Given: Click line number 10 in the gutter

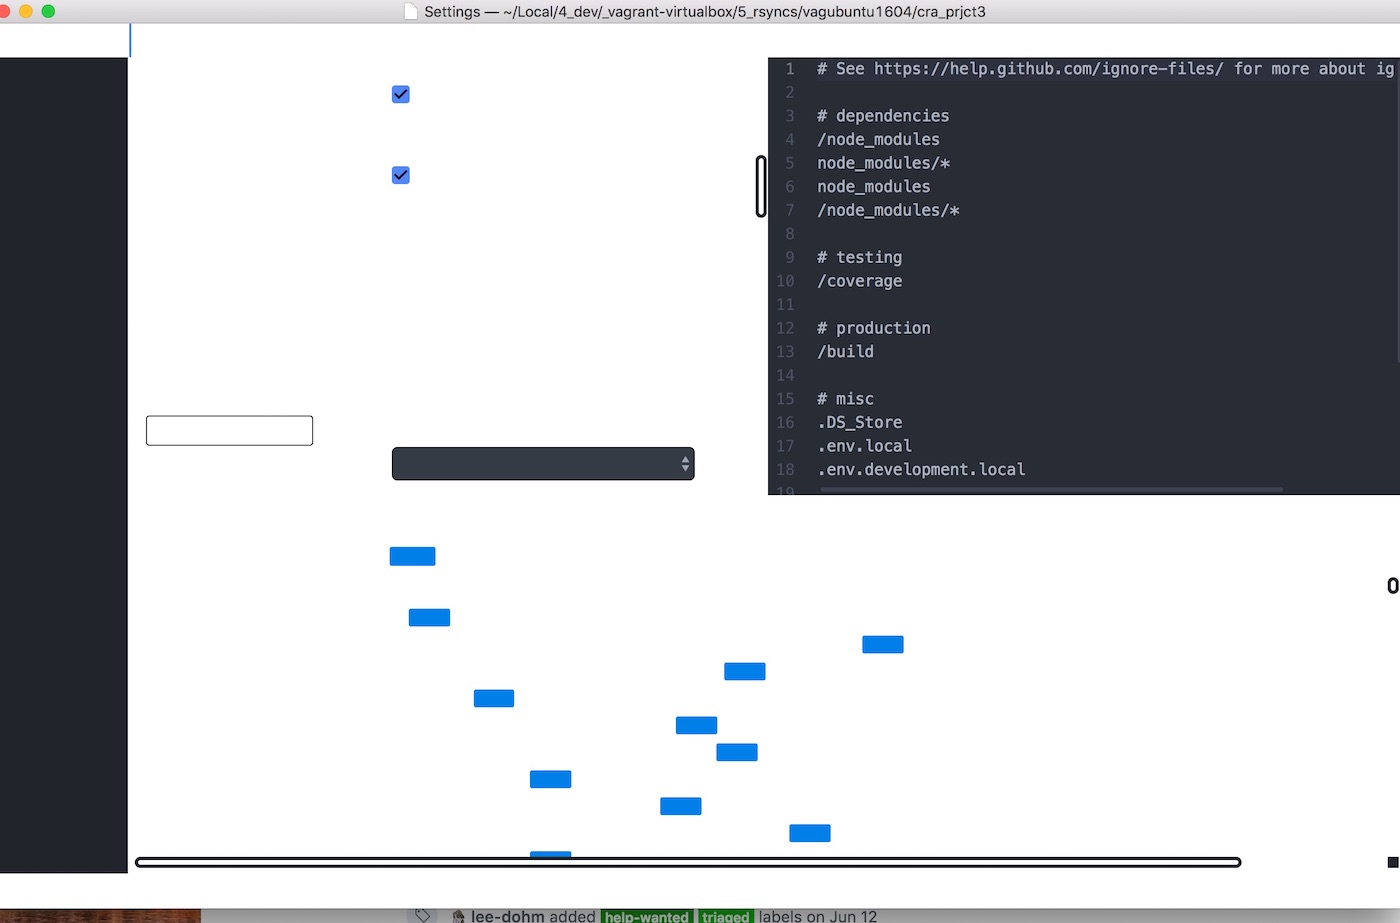Looking at the screenshot, I should click(785, 281).
